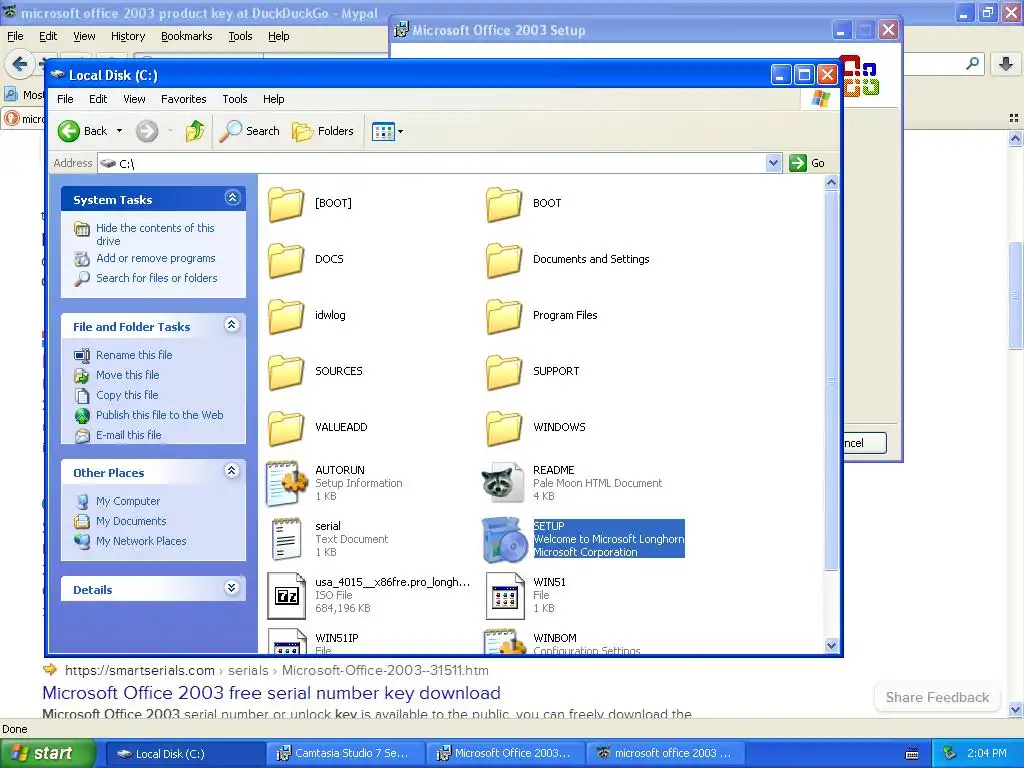The height and width of the screenshot is (768, 1024).
Task: Select the SUPPORT folder
Action: [504, 372]
